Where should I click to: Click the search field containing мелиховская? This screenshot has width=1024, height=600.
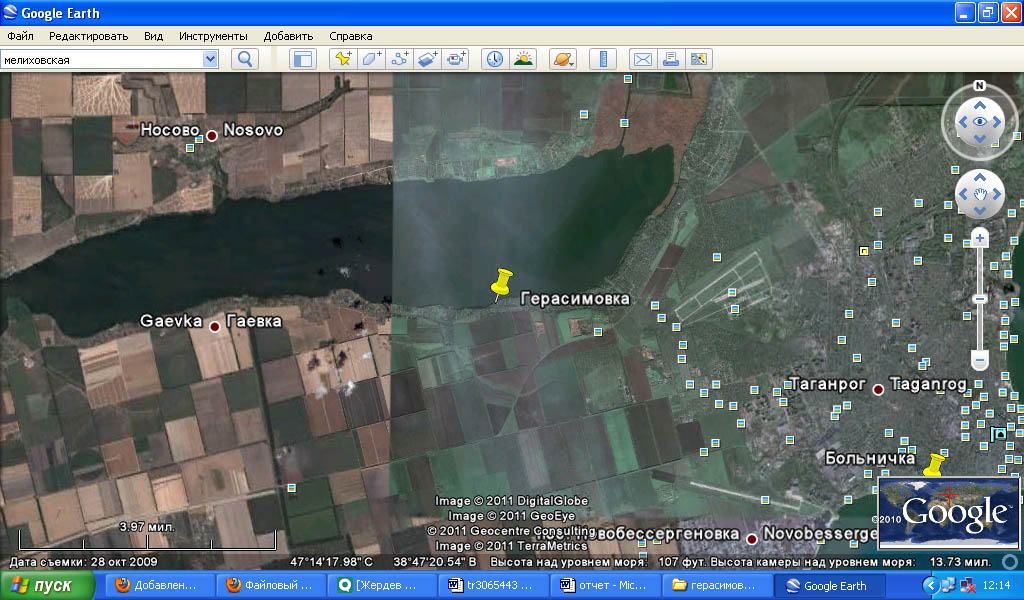(102, 59)
